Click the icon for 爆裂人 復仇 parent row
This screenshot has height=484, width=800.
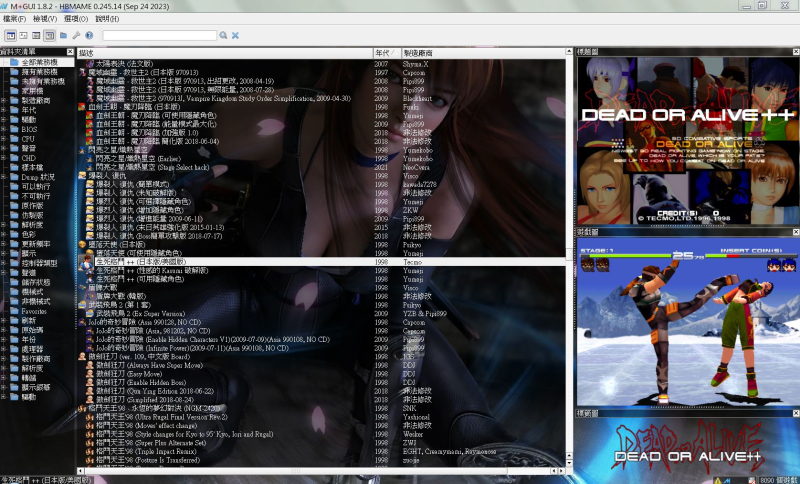[82, 175]
